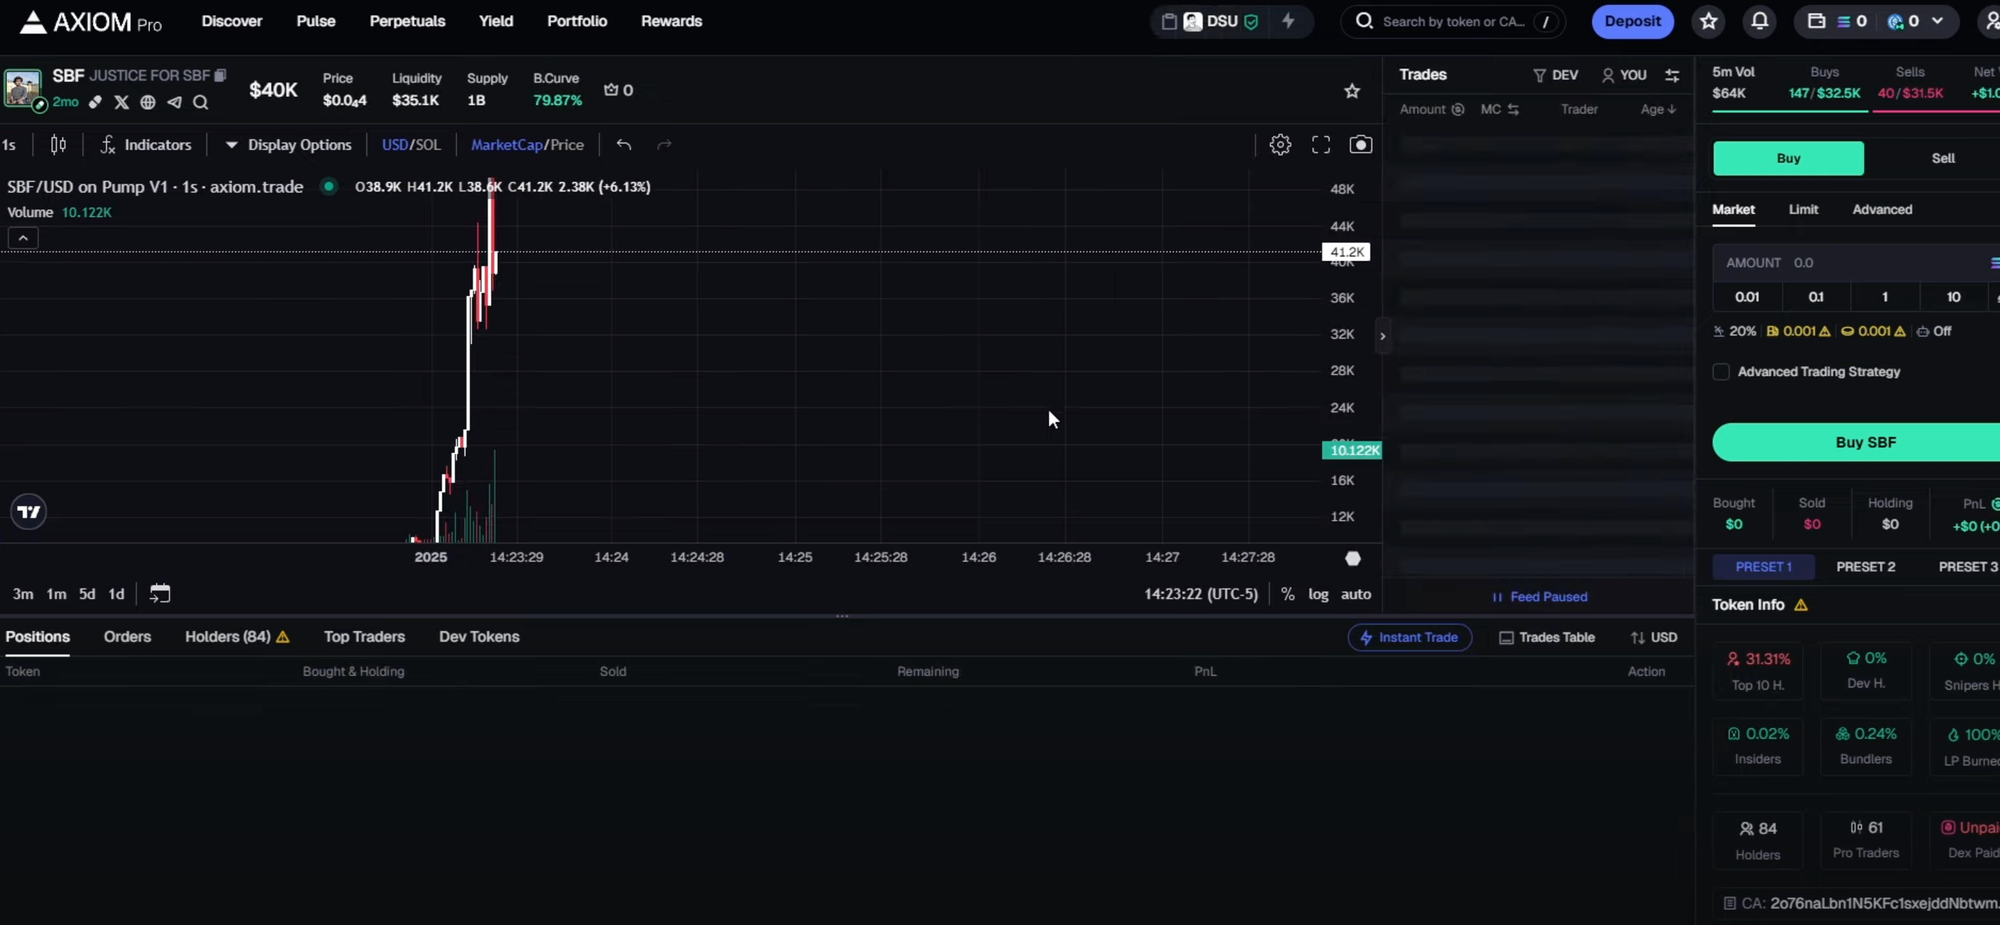Viewport: 2000px width, 925px height.
Task: Click the notification bell icon
Action: click(1760, 21)
